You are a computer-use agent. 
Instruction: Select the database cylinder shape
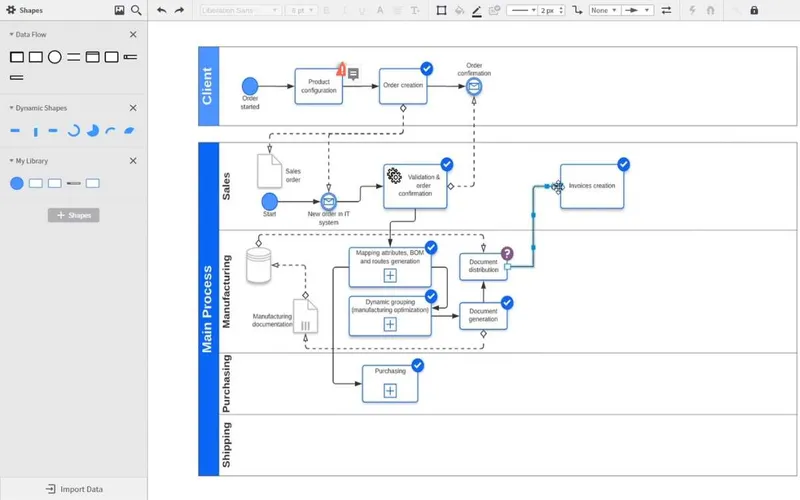[x=258, y=265]
